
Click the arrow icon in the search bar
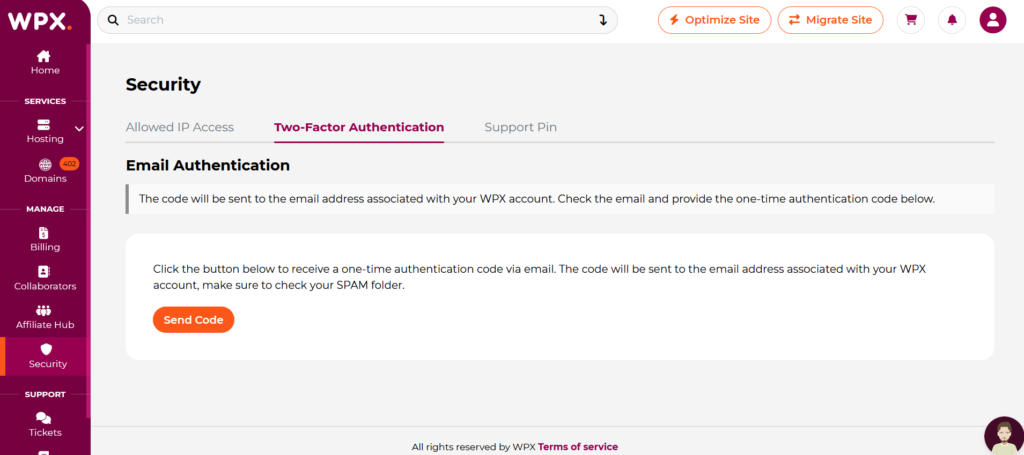(602, 20)
